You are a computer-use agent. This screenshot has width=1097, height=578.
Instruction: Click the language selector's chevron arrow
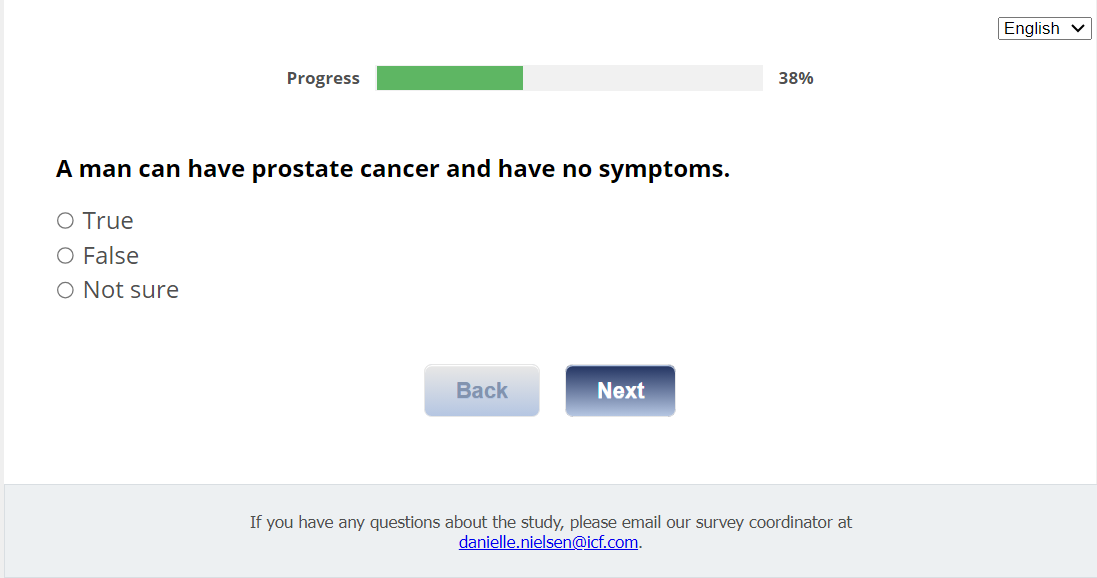pos(1078,29)
